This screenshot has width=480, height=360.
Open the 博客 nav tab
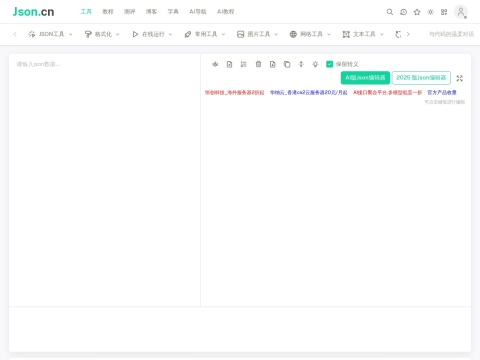(x=151, y=12)
